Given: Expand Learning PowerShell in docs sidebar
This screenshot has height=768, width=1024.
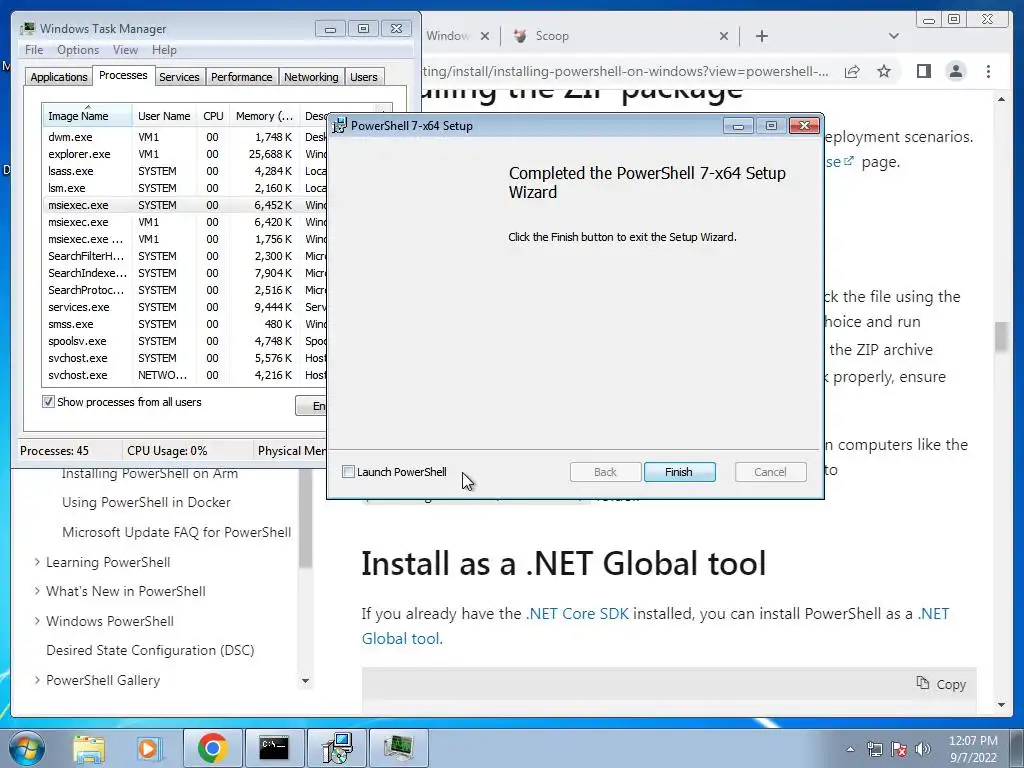Looking at the screenshot, I should [x=37, y=562].
